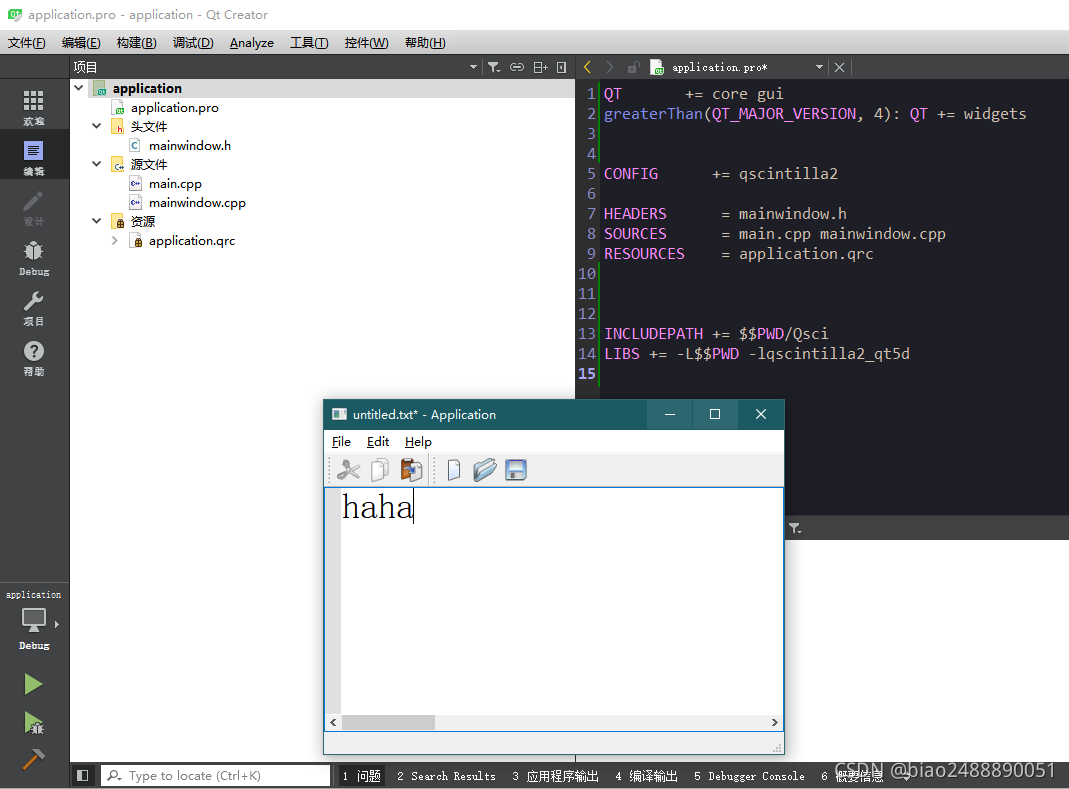Click the filter icon in lower output pane

click(x=795, y=528)
